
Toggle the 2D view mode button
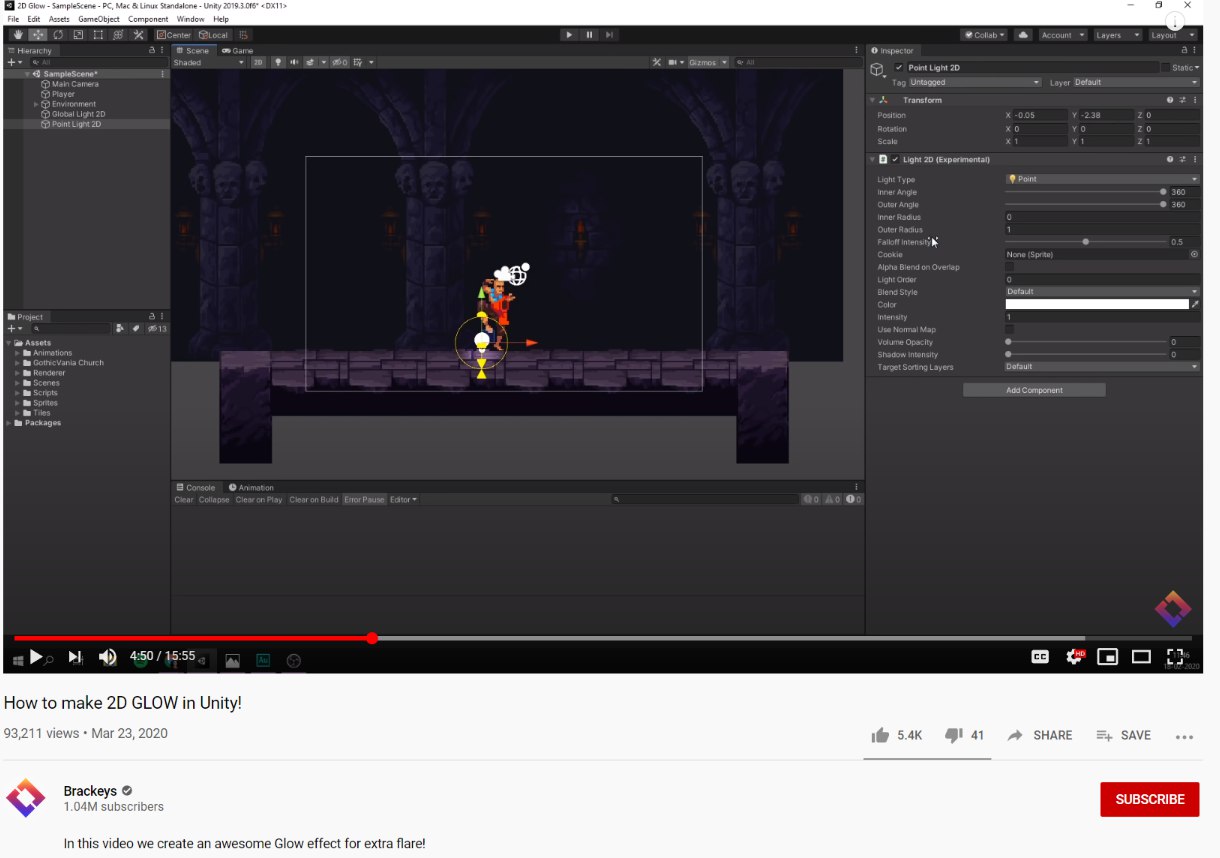pyautogui.click(x=258, y=62)
